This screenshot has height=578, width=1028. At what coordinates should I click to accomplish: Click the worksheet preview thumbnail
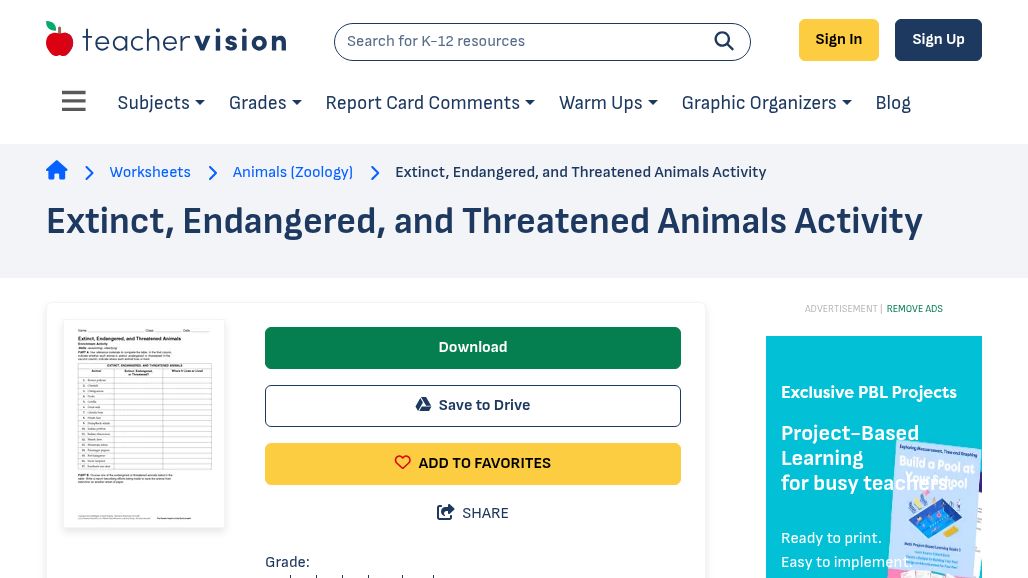(x=144, y=423)
